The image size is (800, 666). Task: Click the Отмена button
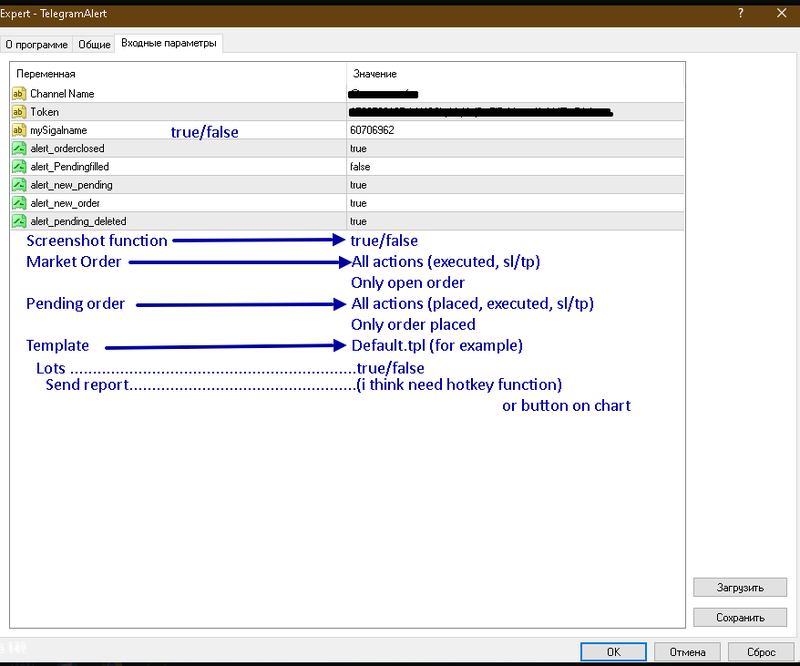pyautogui.click(x=687, y=652)
